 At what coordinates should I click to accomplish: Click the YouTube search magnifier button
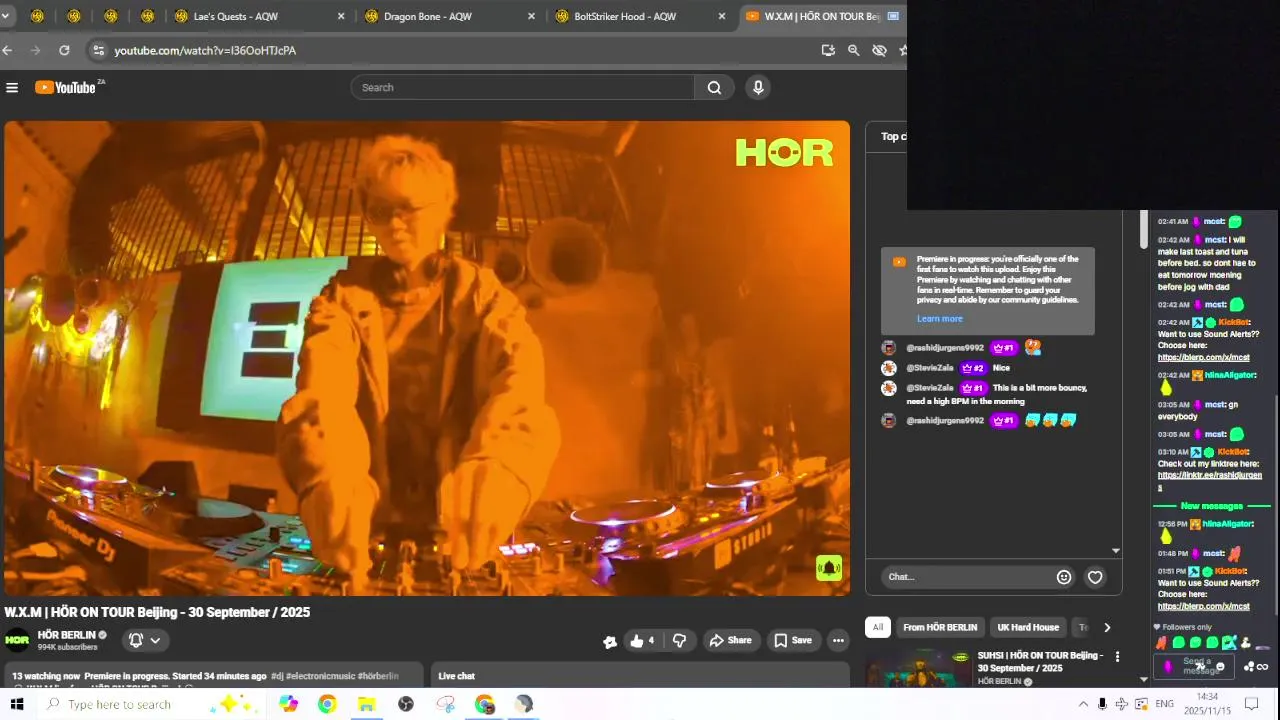click(x=714, y=88)
